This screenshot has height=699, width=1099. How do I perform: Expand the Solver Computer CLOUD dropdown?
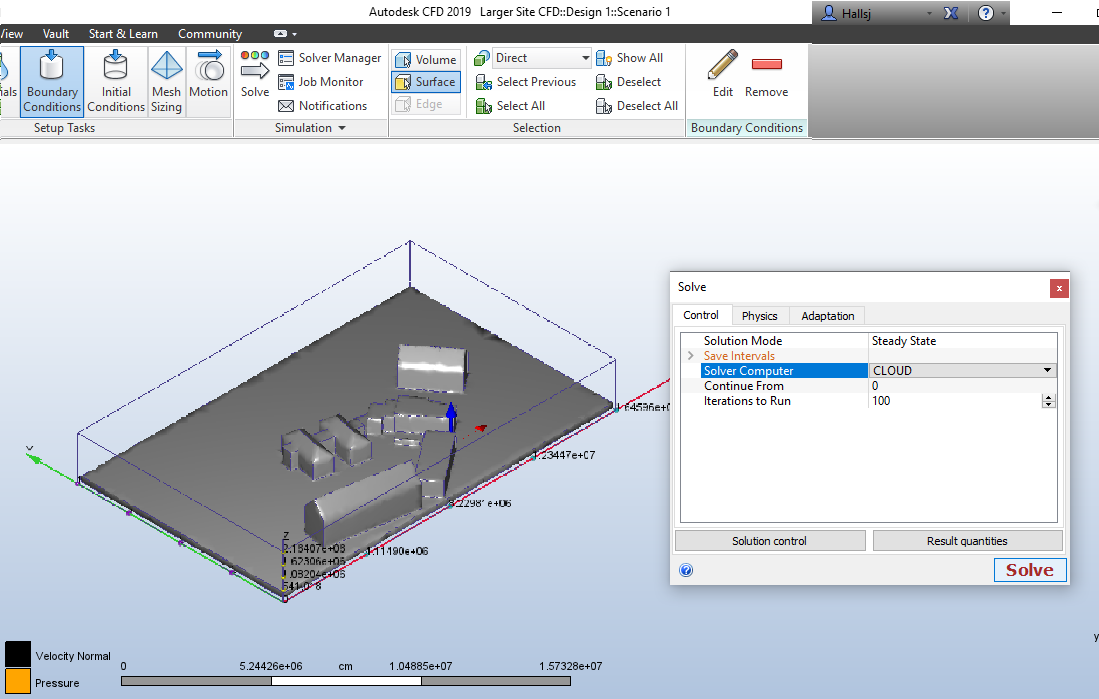[1048, 371]
